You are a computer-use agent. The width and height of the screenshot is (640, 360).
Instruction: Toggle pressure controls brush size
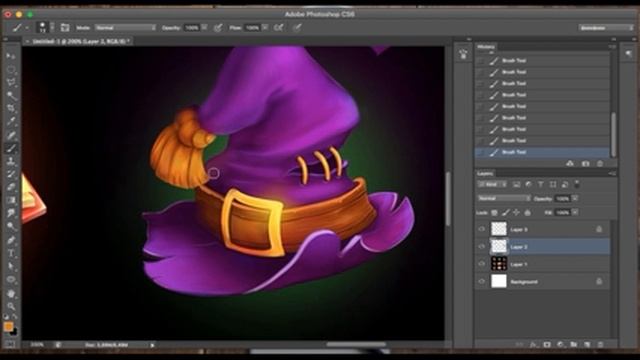tap(297, 28)
